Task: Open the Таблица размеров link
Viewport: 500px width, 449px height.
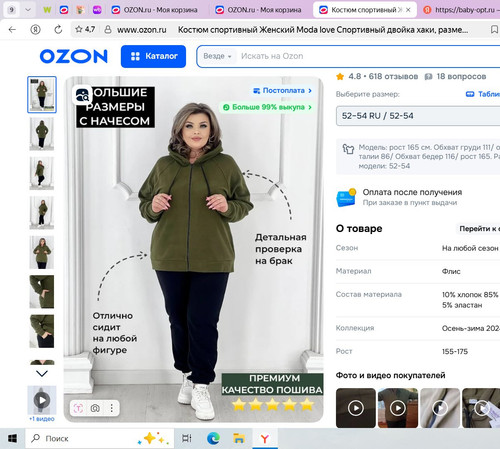Action: point(483,94)
